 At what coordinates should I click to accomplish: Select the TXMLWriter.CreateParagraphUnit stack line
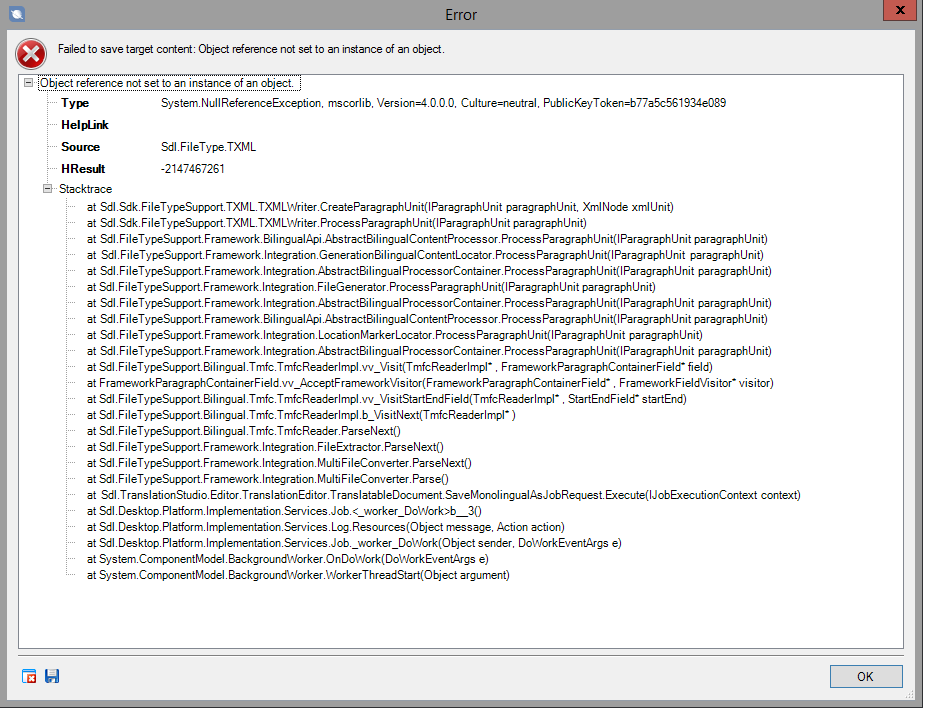click(379, 207)
